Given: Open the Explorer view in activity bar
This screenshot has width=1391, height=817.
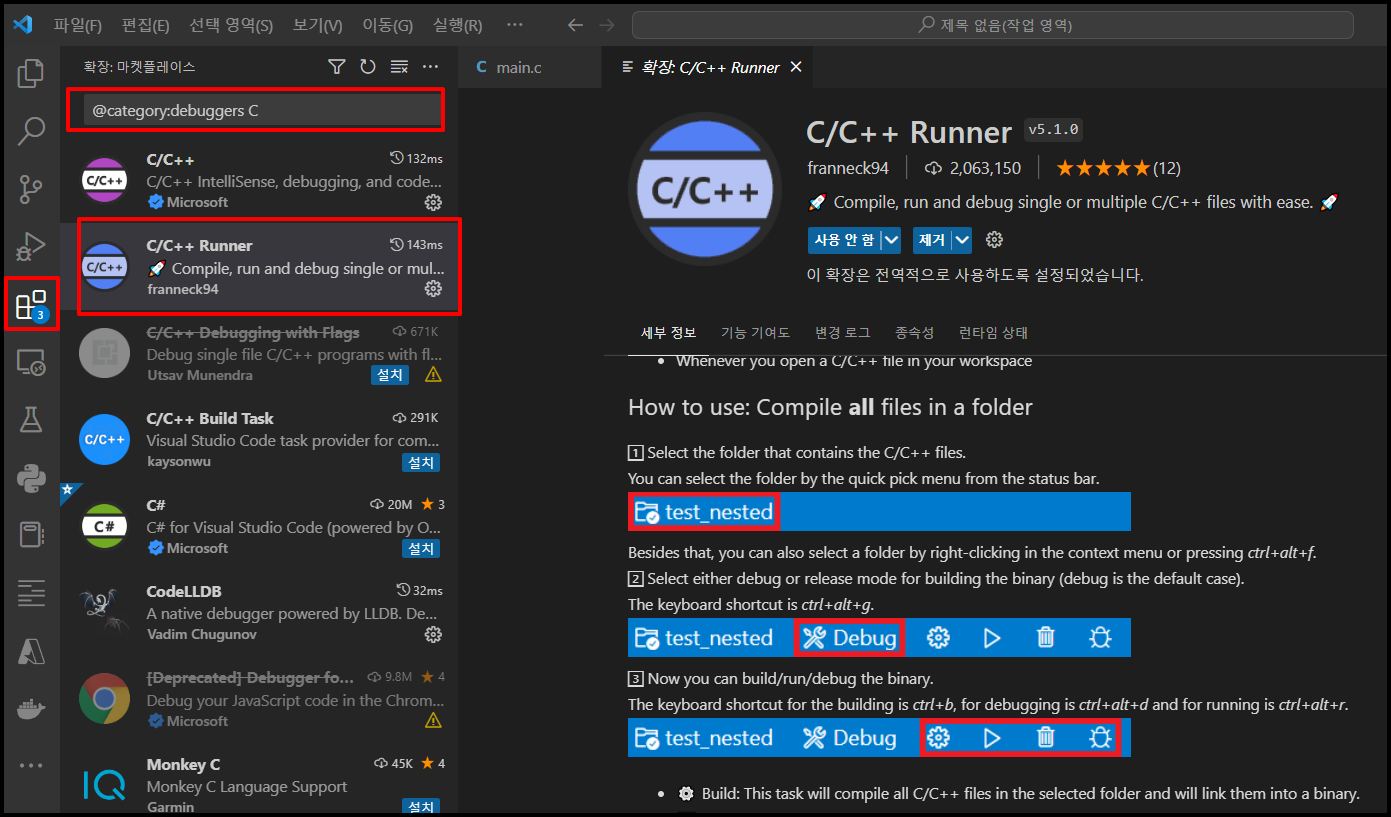Looking at the screenshot, I should (31, 73).
